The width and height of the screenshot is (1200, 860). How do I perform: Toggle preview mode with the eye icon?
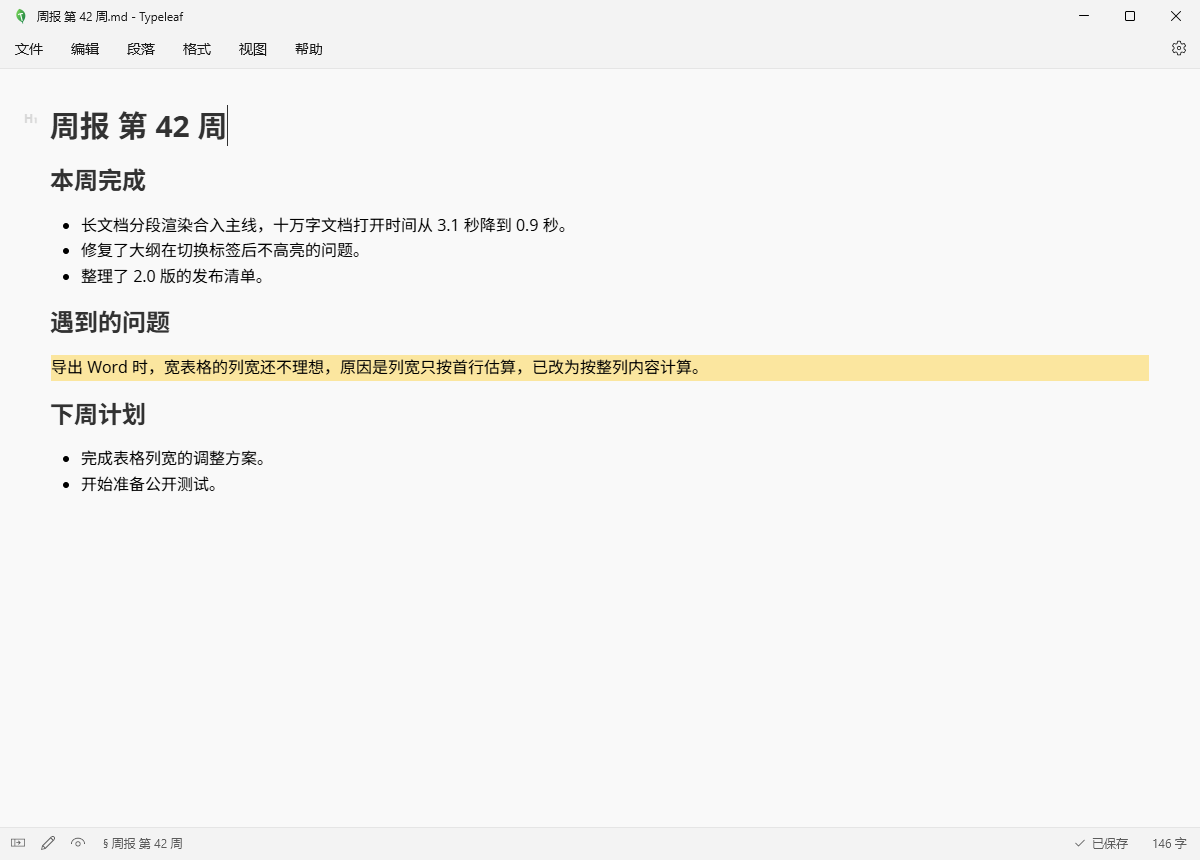tap(78, 843)
